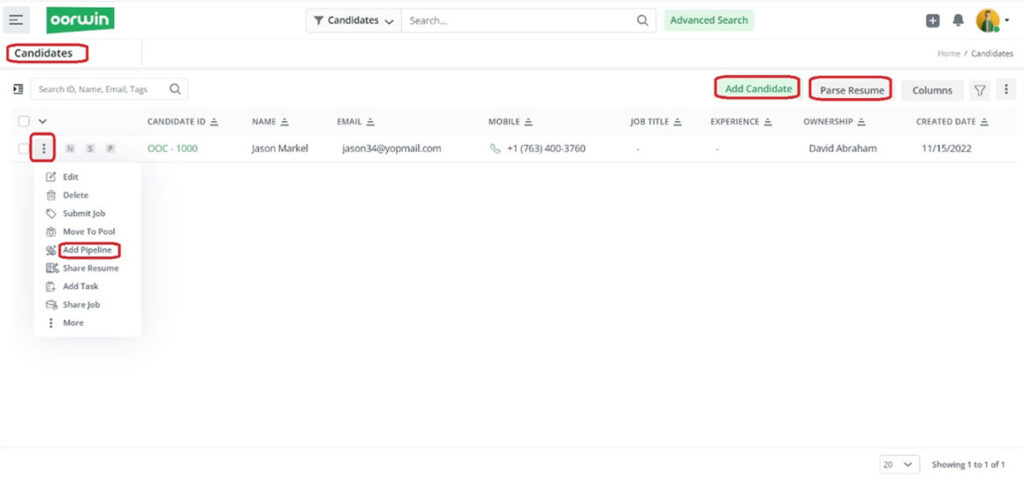1024x477 pixels.
Task: Click the S badge on Jason Markel row
Action: pyautogui.click(x=90, y=149)
